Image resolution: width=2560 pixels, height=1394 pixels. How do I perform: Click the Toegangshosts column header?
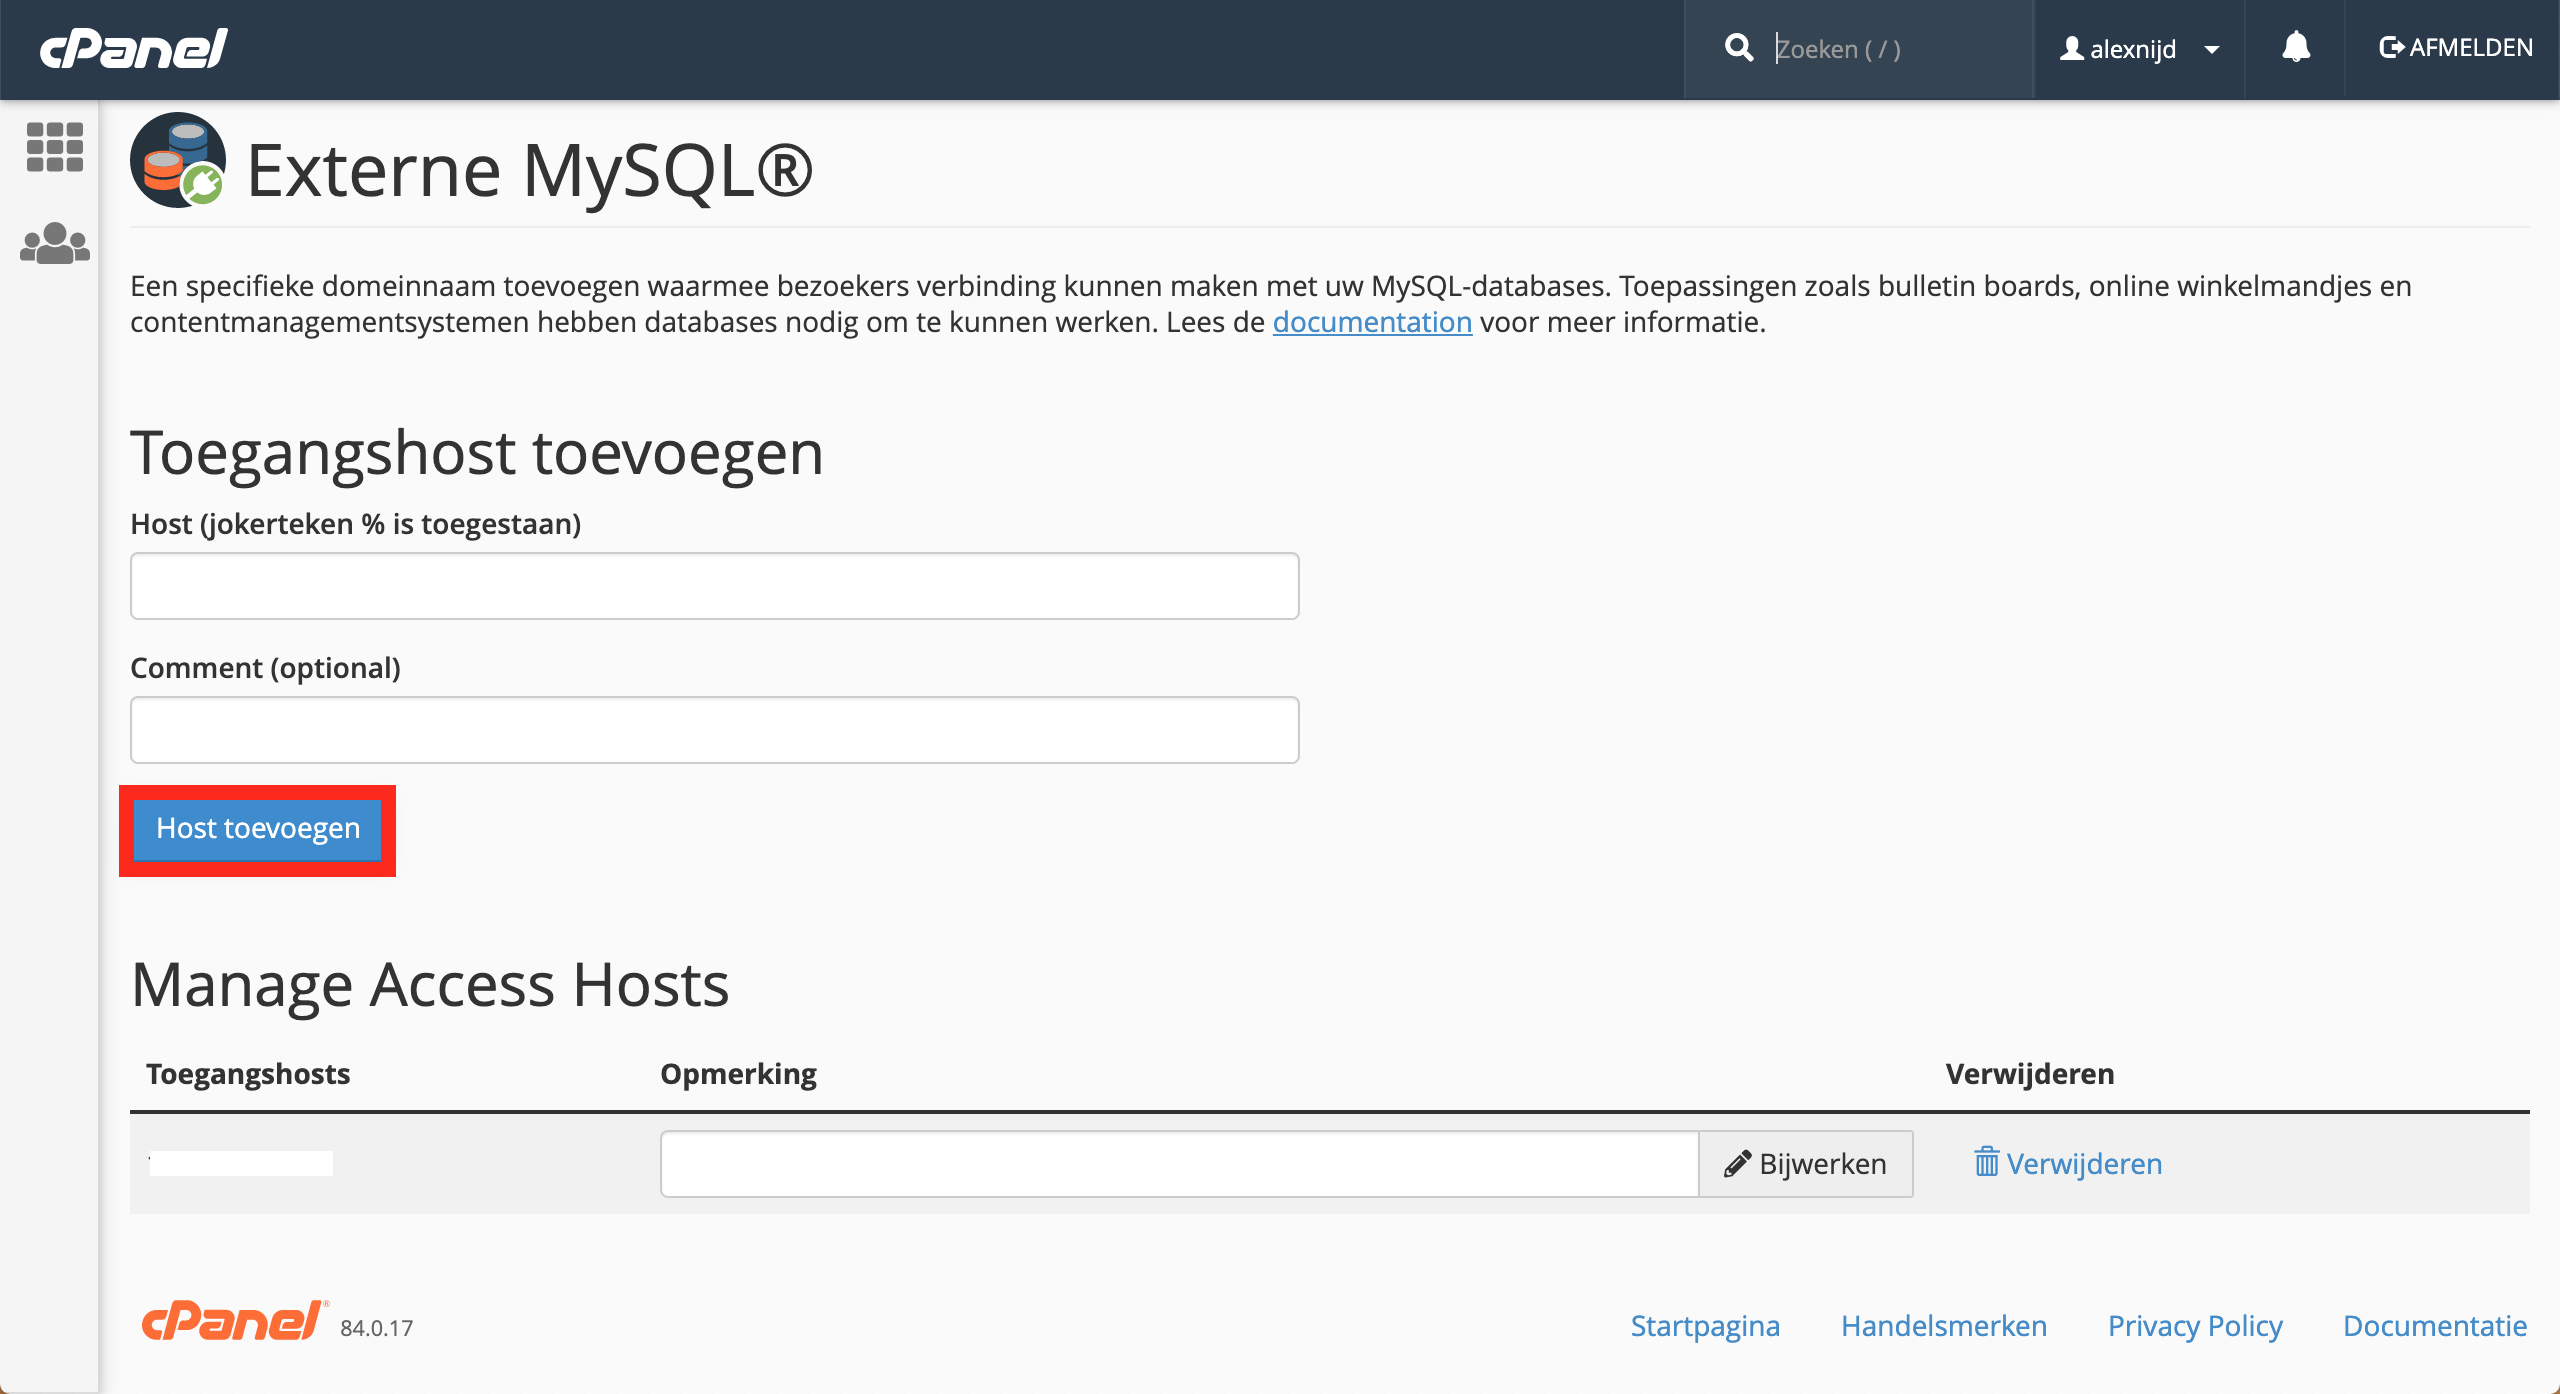248,1074
